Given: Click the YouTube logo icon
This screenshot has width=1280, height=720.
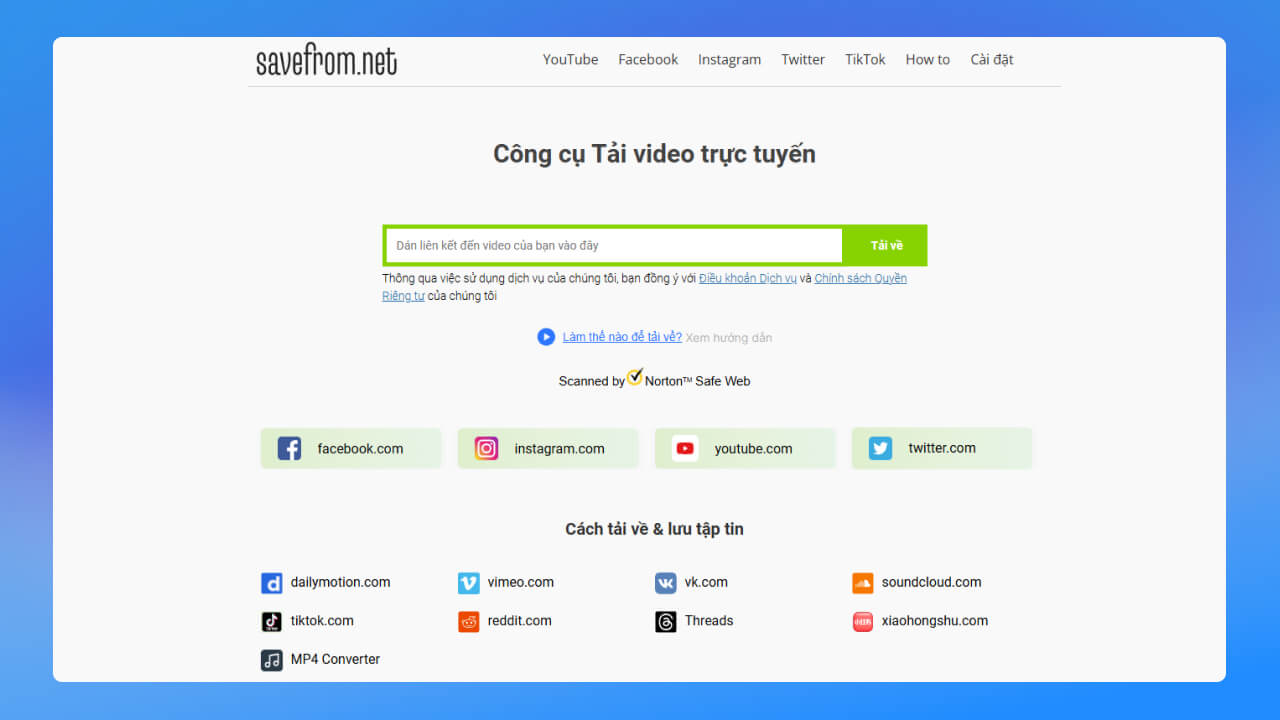Looking at the screenshot, I should (685, 448).
